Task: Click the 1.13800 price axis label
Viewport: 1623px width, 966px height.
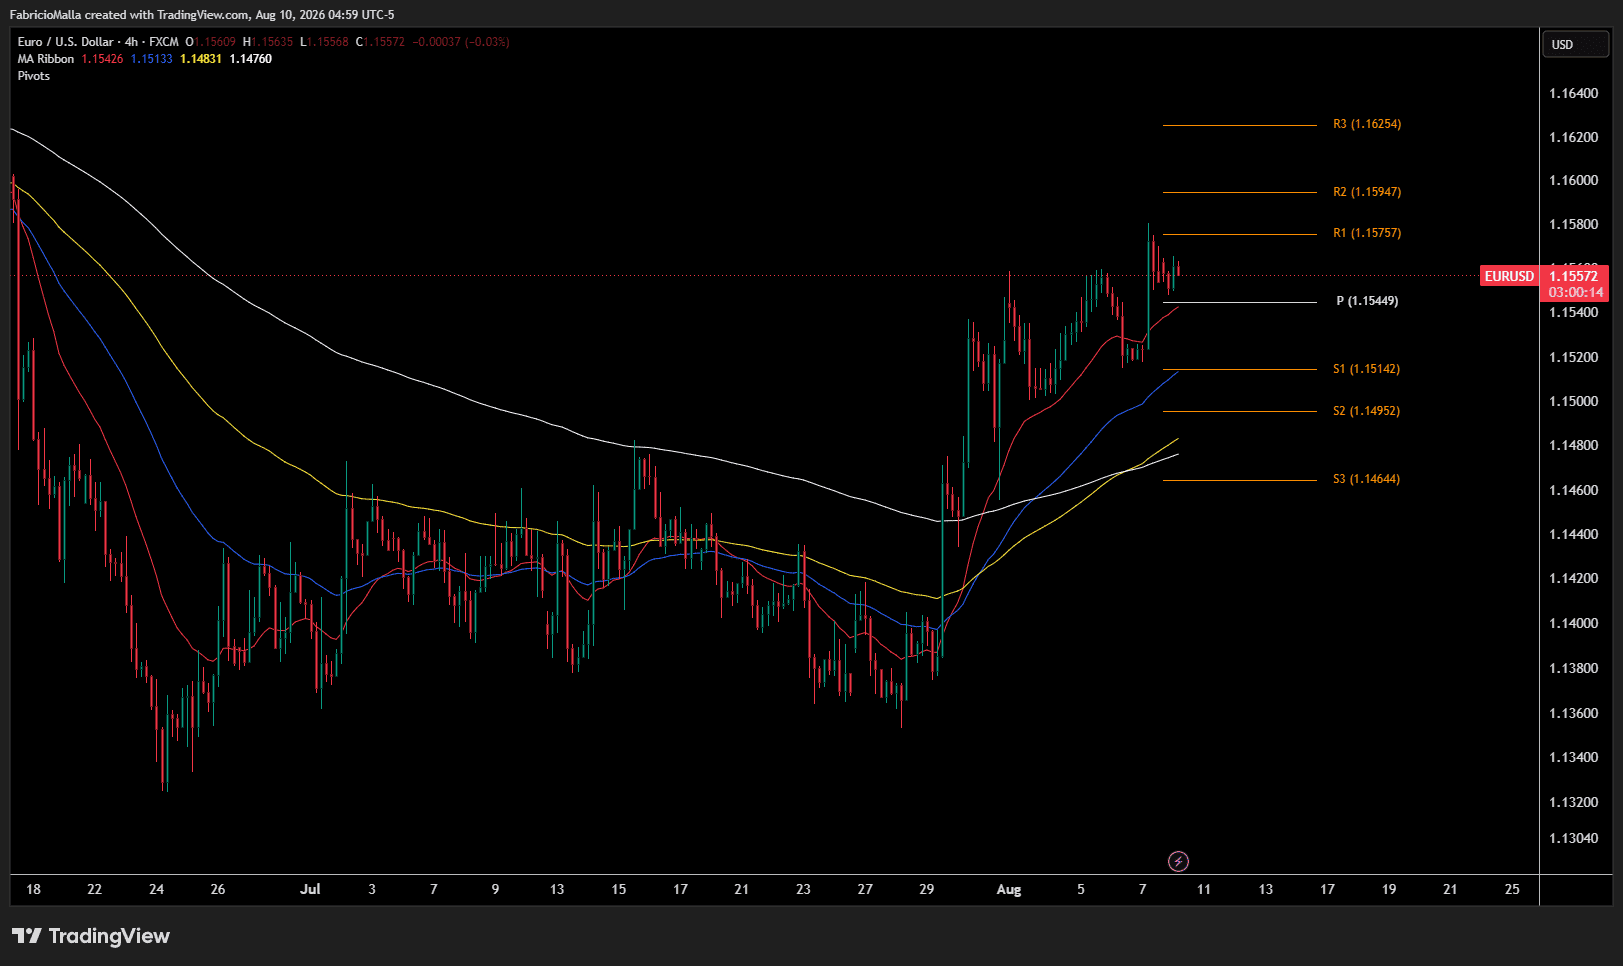Action: [x=1574, y=668]
